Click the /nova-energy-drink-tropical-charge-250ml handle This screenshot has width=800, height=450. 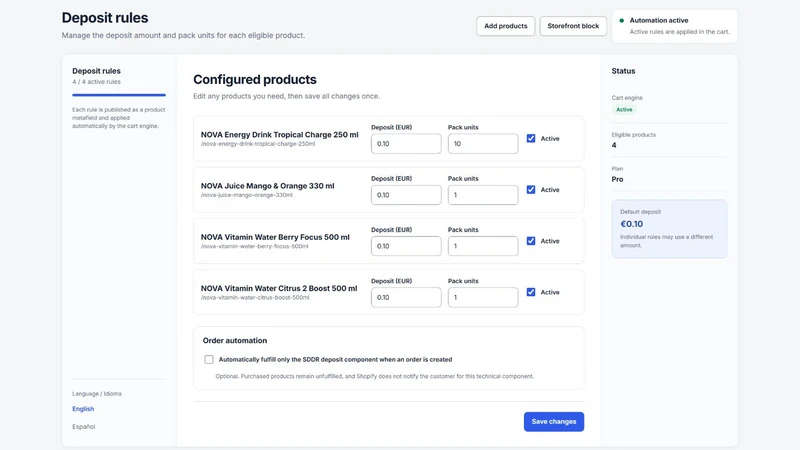(258, 144)
